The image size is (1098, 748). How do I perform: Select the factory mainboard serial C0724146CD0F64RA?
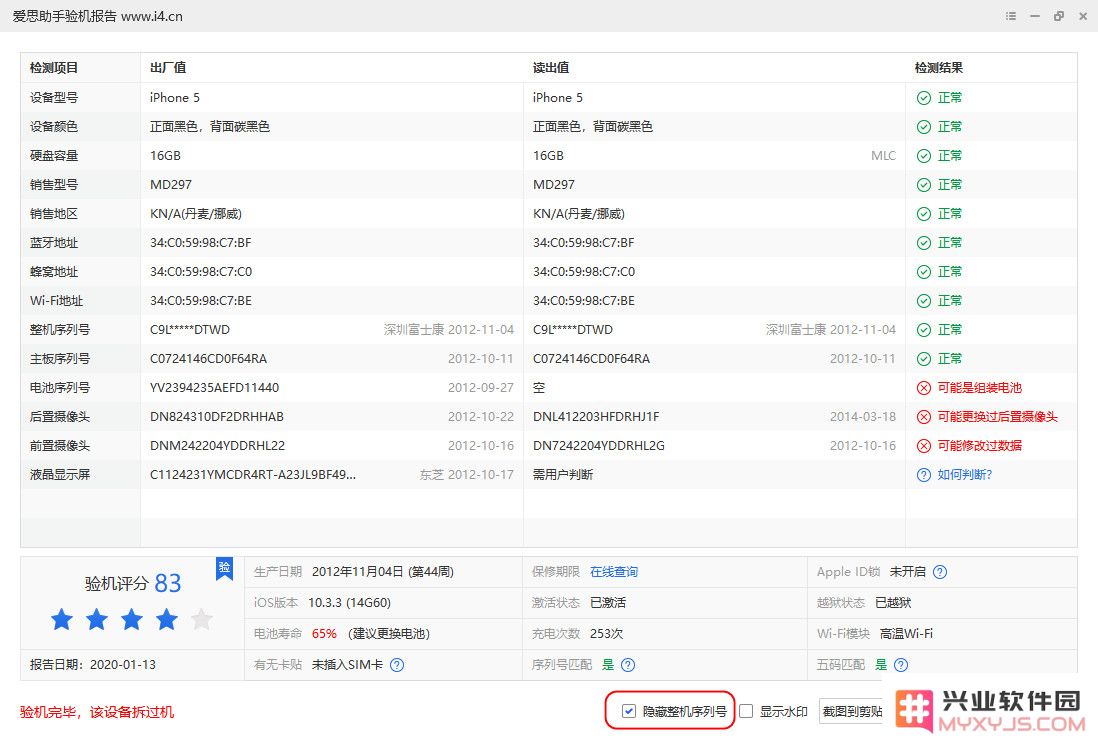click(x=209, y=359)
